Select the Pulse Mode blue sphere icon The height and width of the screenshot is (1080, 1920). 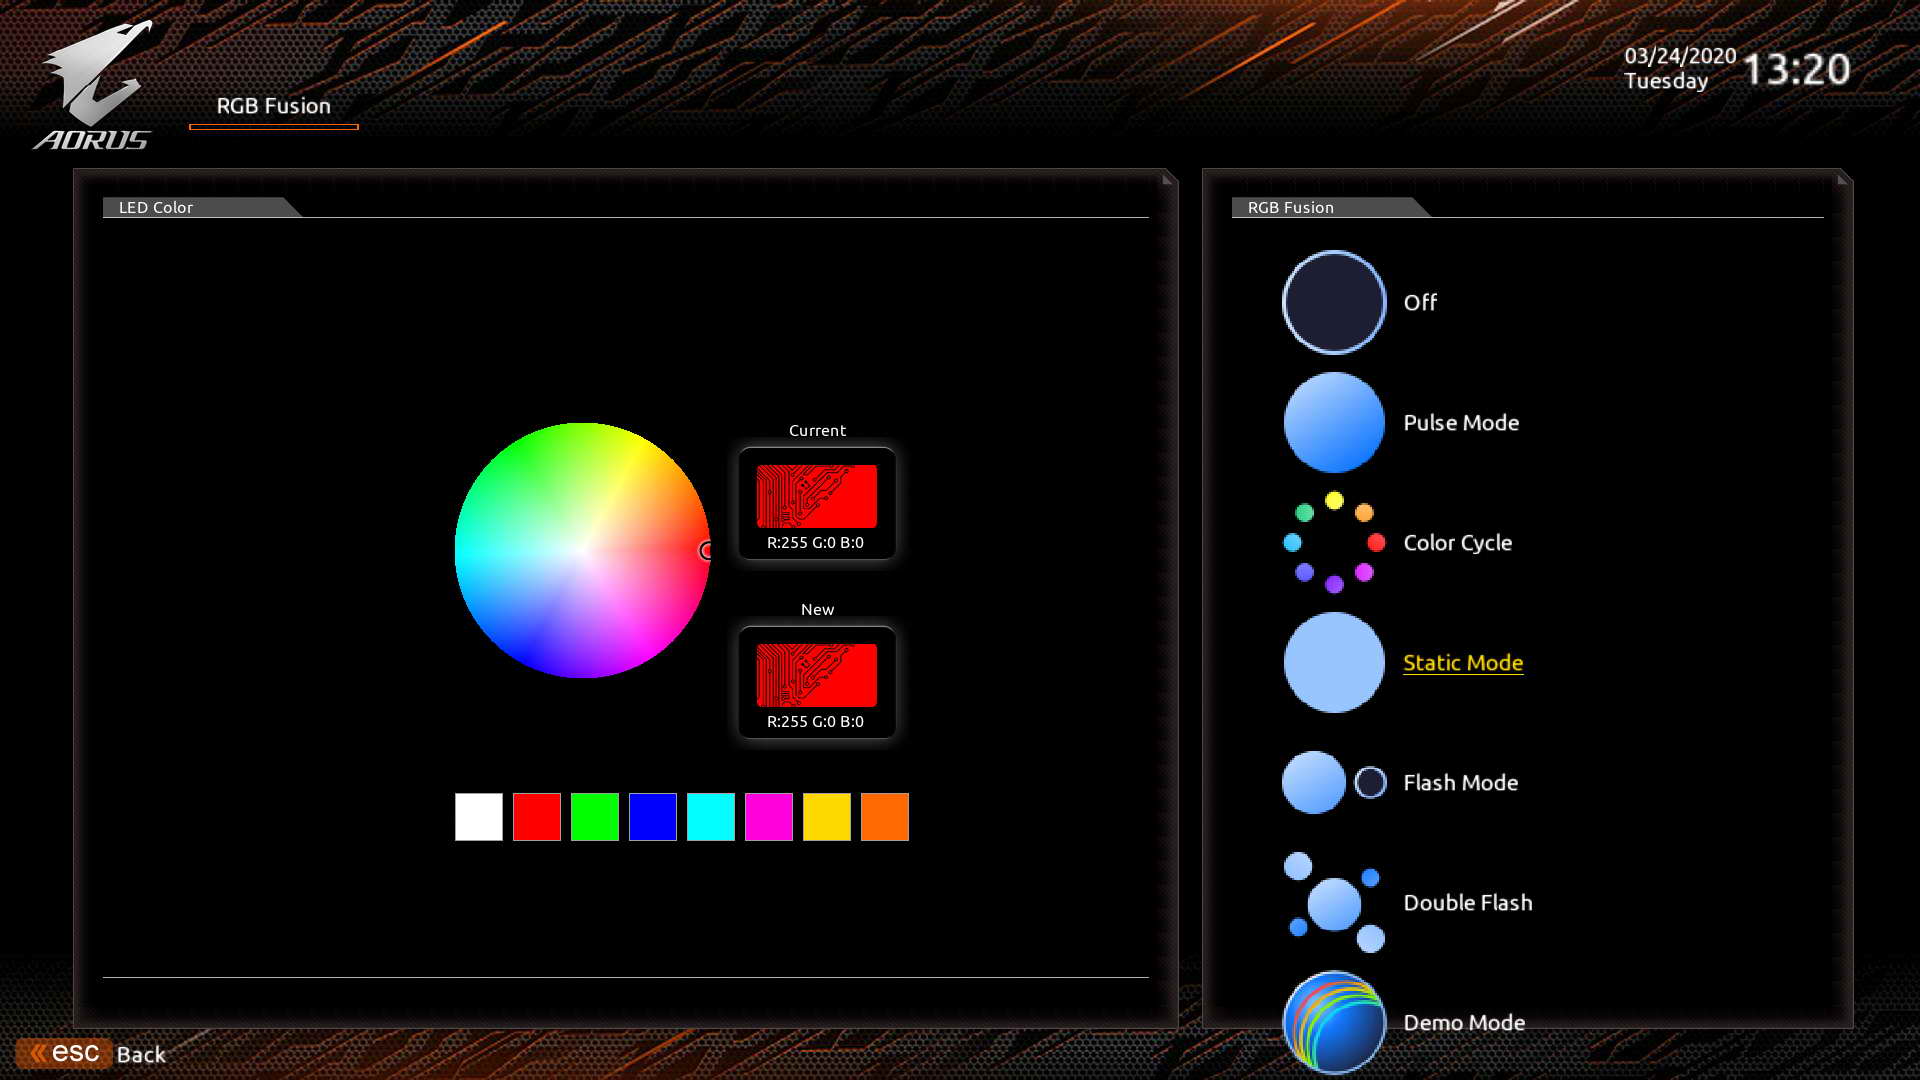coord(1334,422)
